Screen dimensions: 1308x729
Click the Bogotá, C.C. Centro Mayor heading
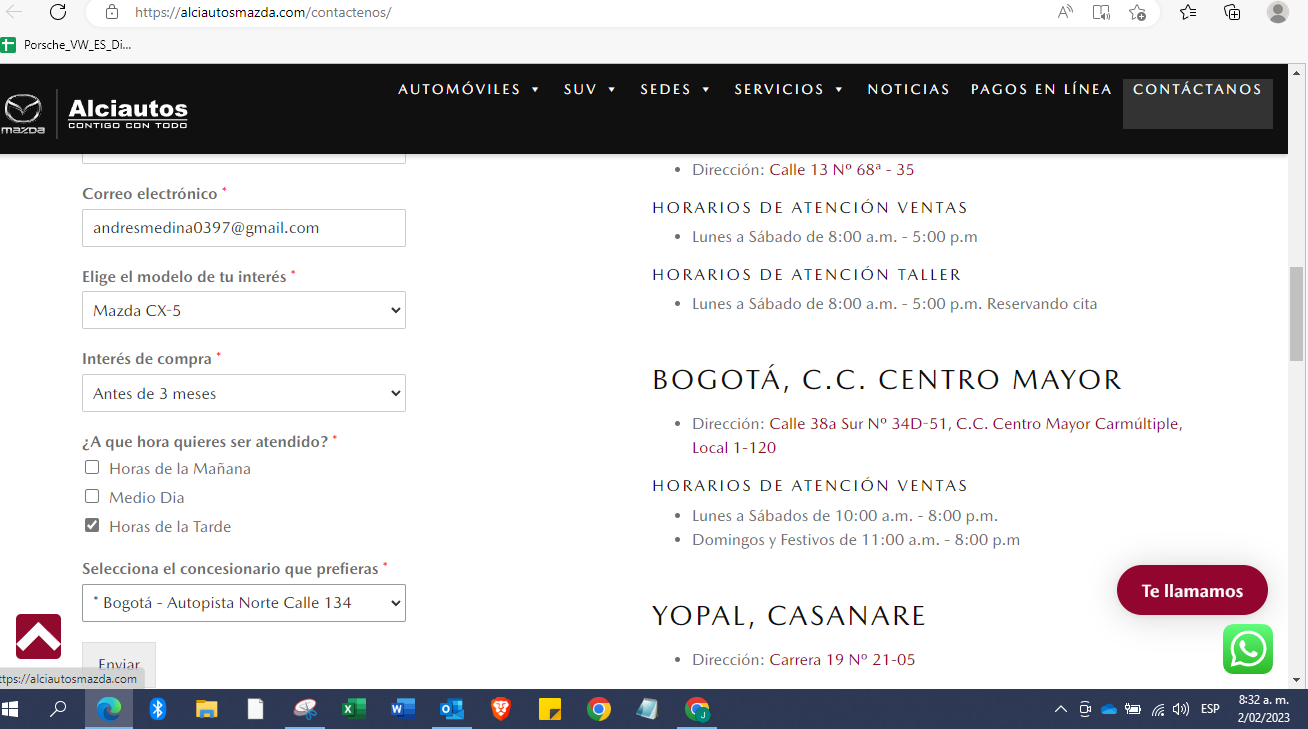coord(887,380)
